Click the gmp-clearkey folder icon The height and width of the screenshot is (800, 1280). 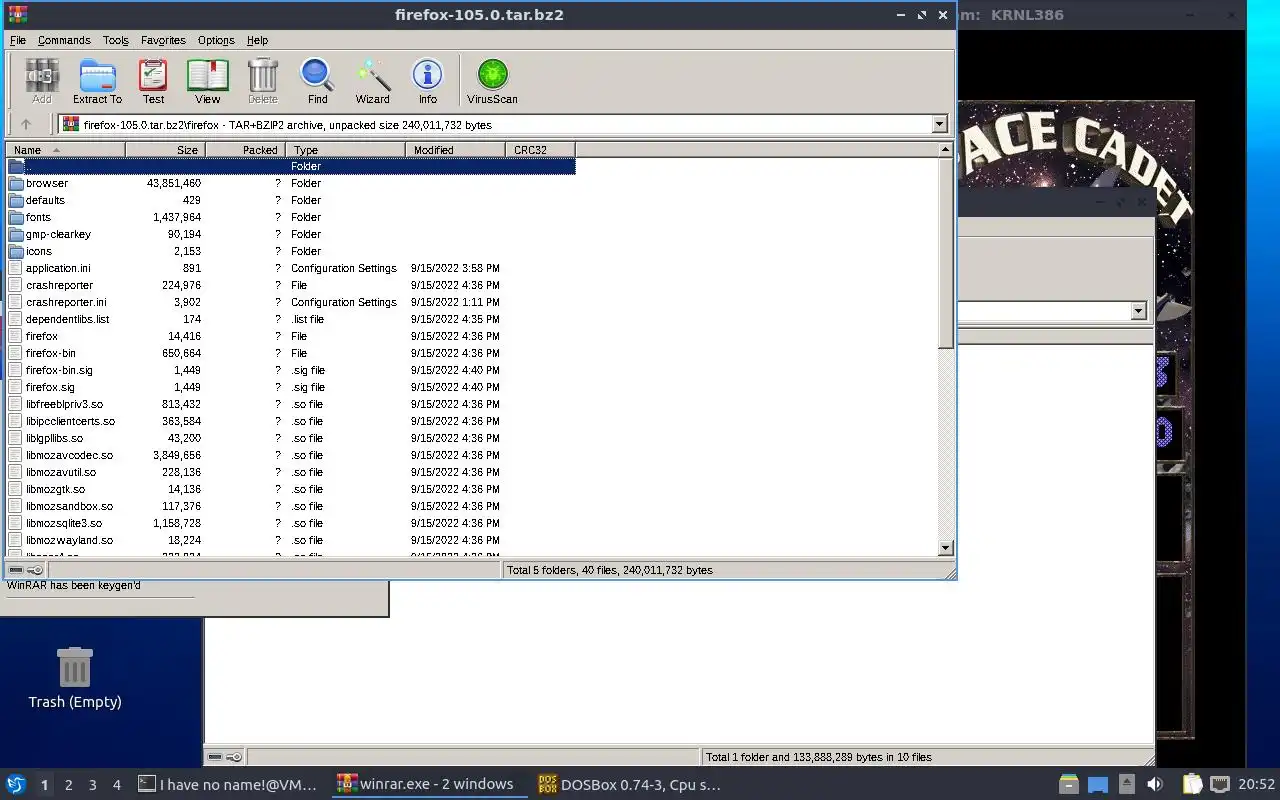pos(16,234)
